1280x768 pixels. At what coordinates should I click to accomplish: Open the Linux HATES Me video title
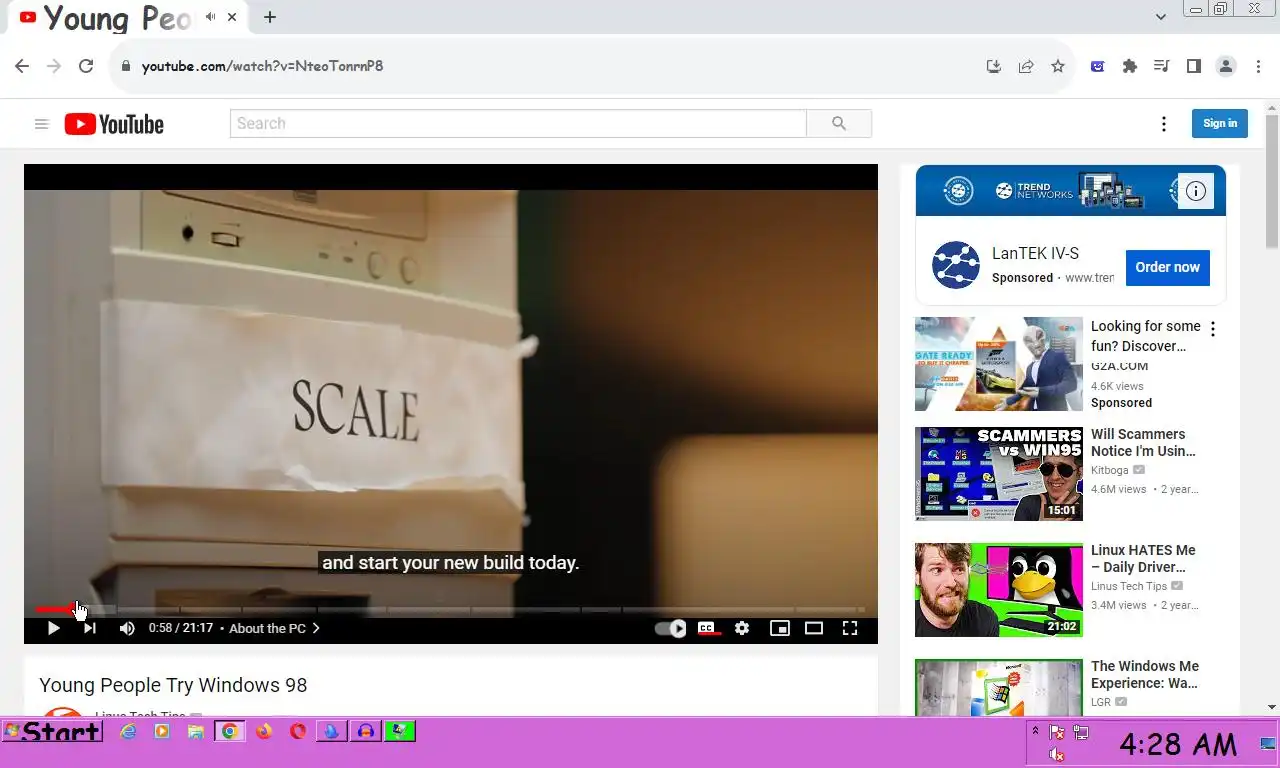point(1143,559)
